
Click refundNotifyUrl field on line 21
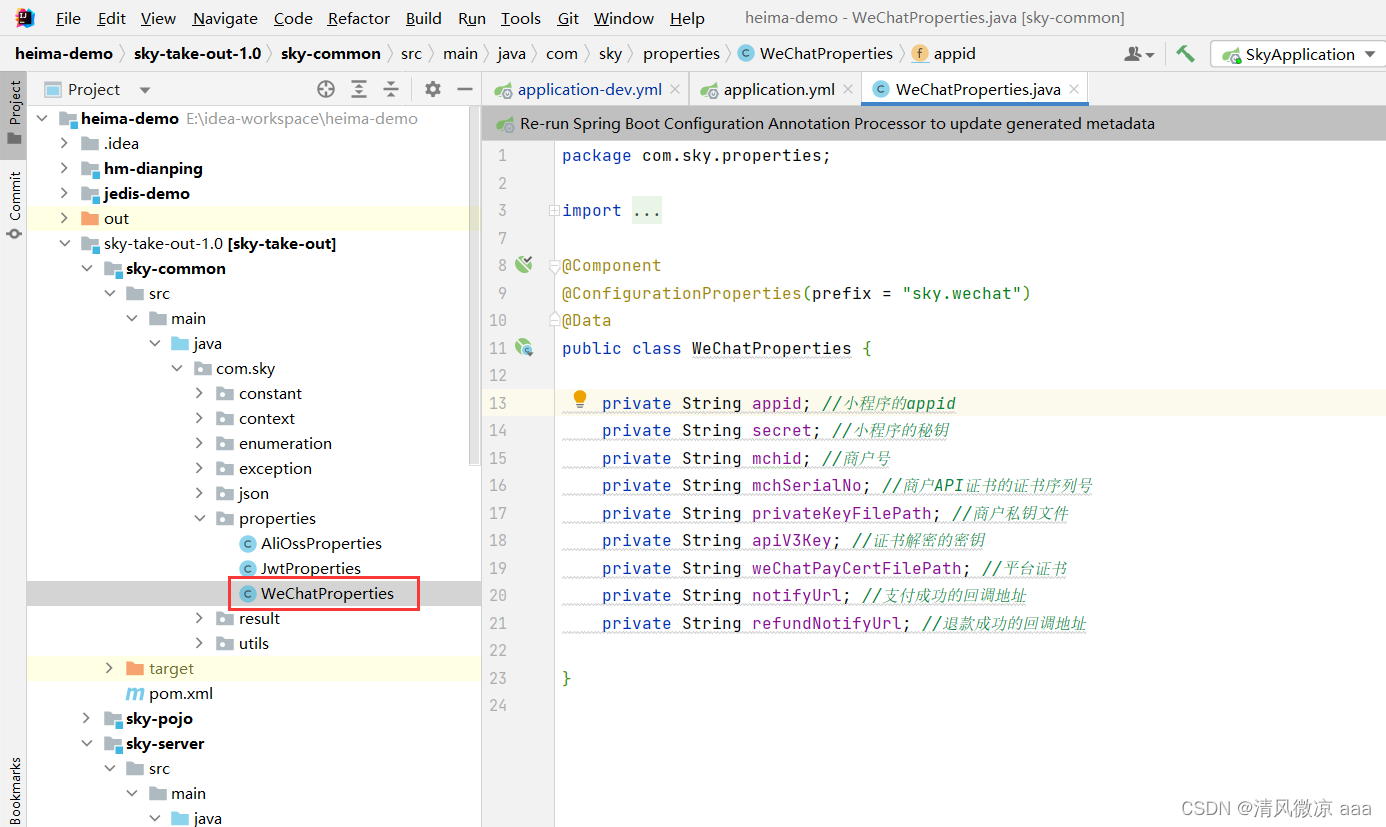coord(826,623)
